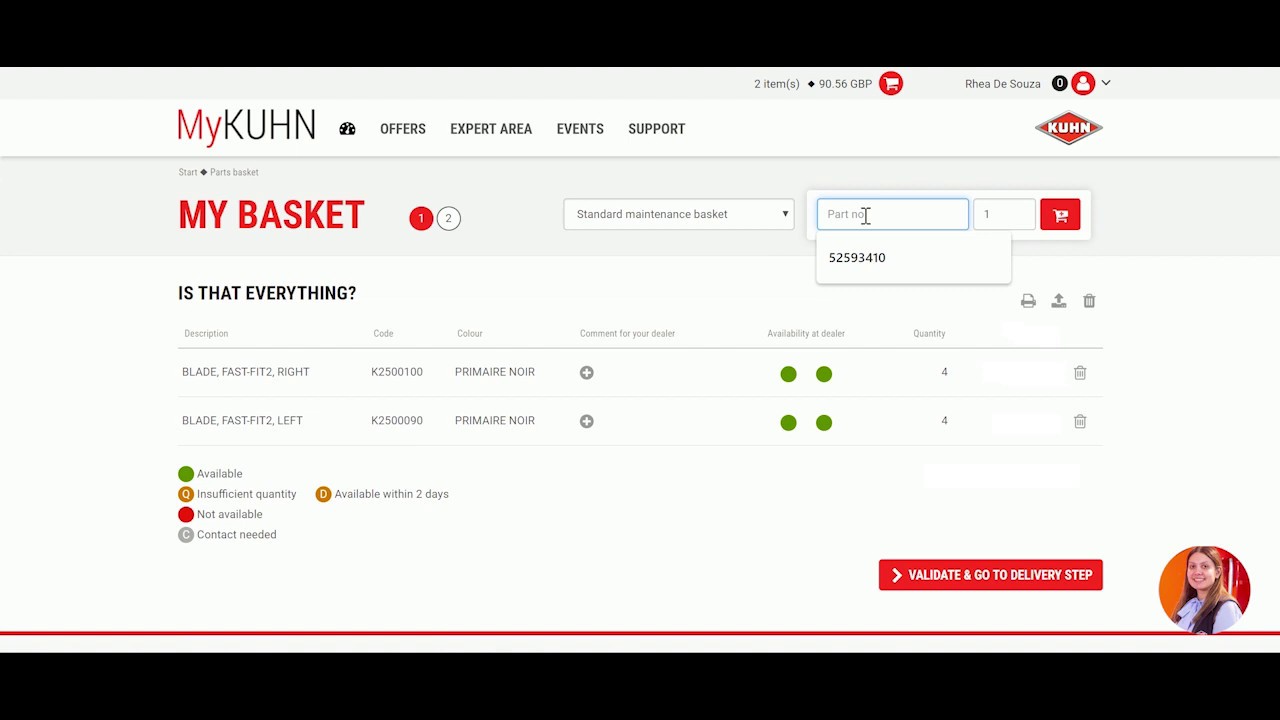Click the red cart icon in the header
This screenshot has width=1280, height=720.
pos(891,84)
